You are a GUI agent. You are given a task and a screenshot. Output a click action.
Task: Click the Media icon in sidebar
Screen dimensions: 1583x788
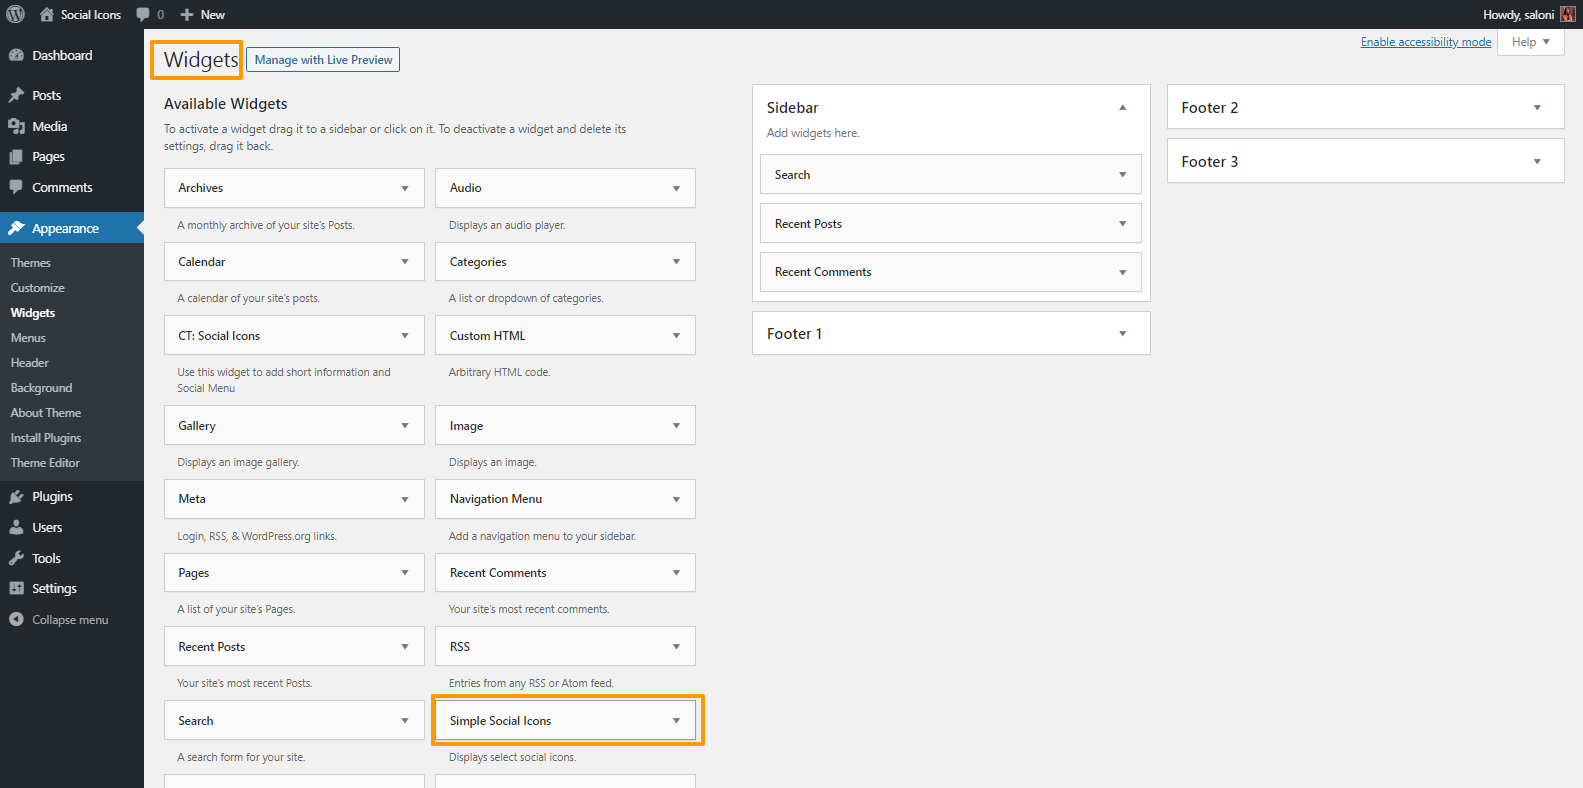tap(16, 126)
